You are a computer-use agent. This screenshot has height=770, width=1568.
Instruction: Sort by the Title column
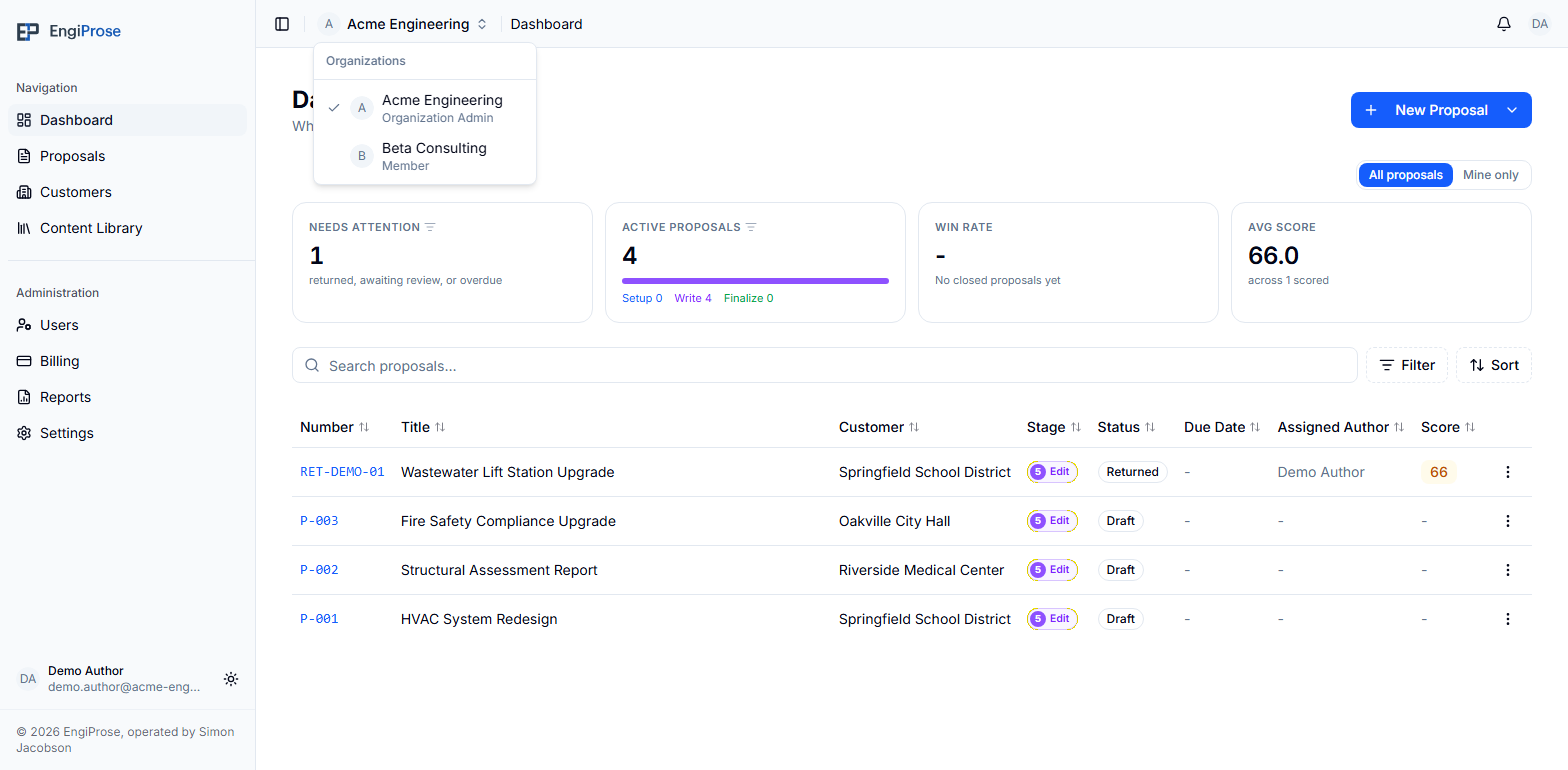[423, 427]
